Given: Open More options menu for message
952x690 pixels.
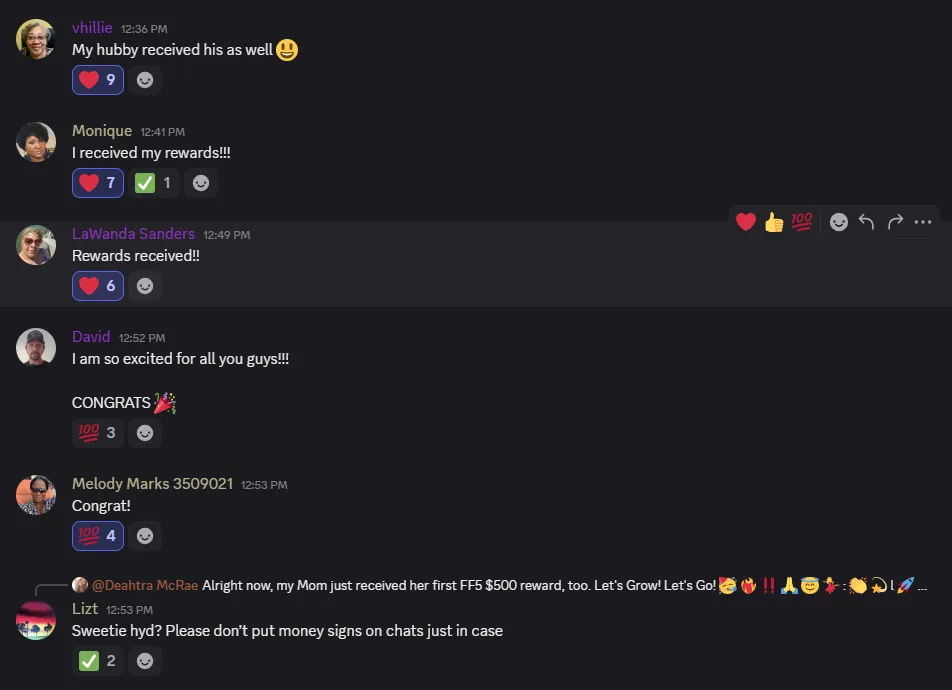Looking at the screenshot, I should click(x=923, y=222).
